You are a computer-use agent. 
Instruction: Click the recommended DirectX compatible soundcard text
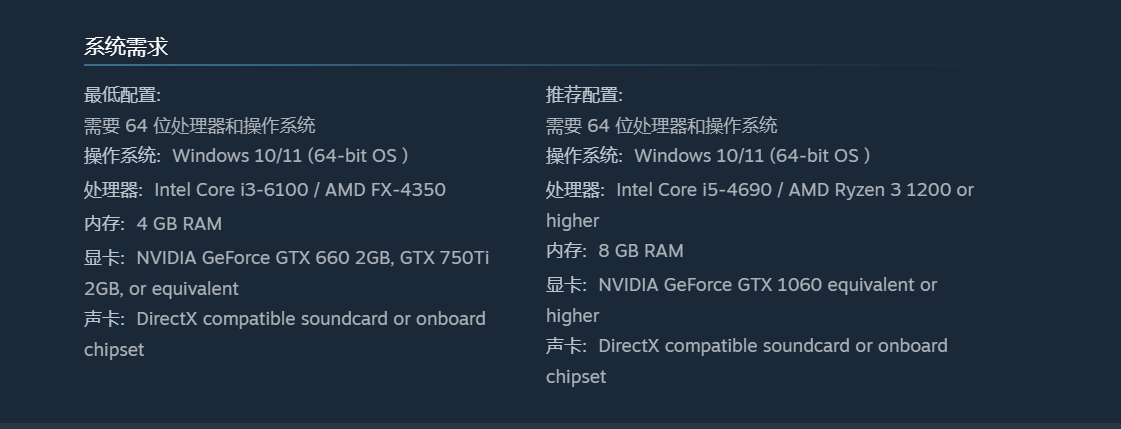[x=772, y=346]
